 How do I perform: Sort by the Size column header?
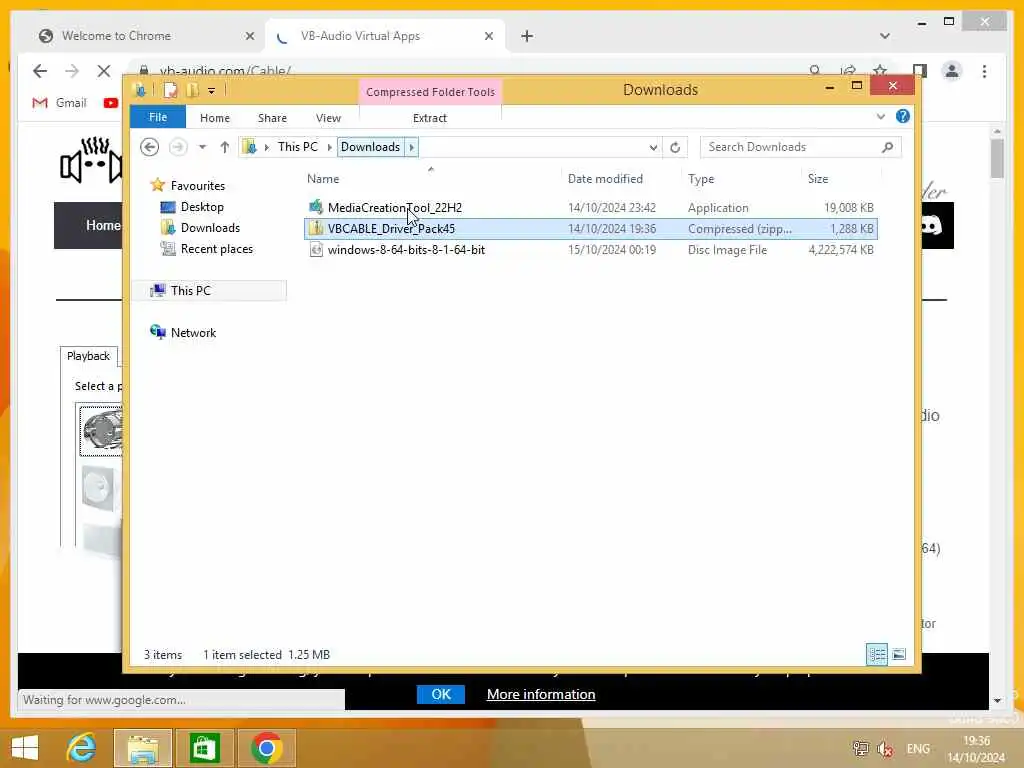818,179
